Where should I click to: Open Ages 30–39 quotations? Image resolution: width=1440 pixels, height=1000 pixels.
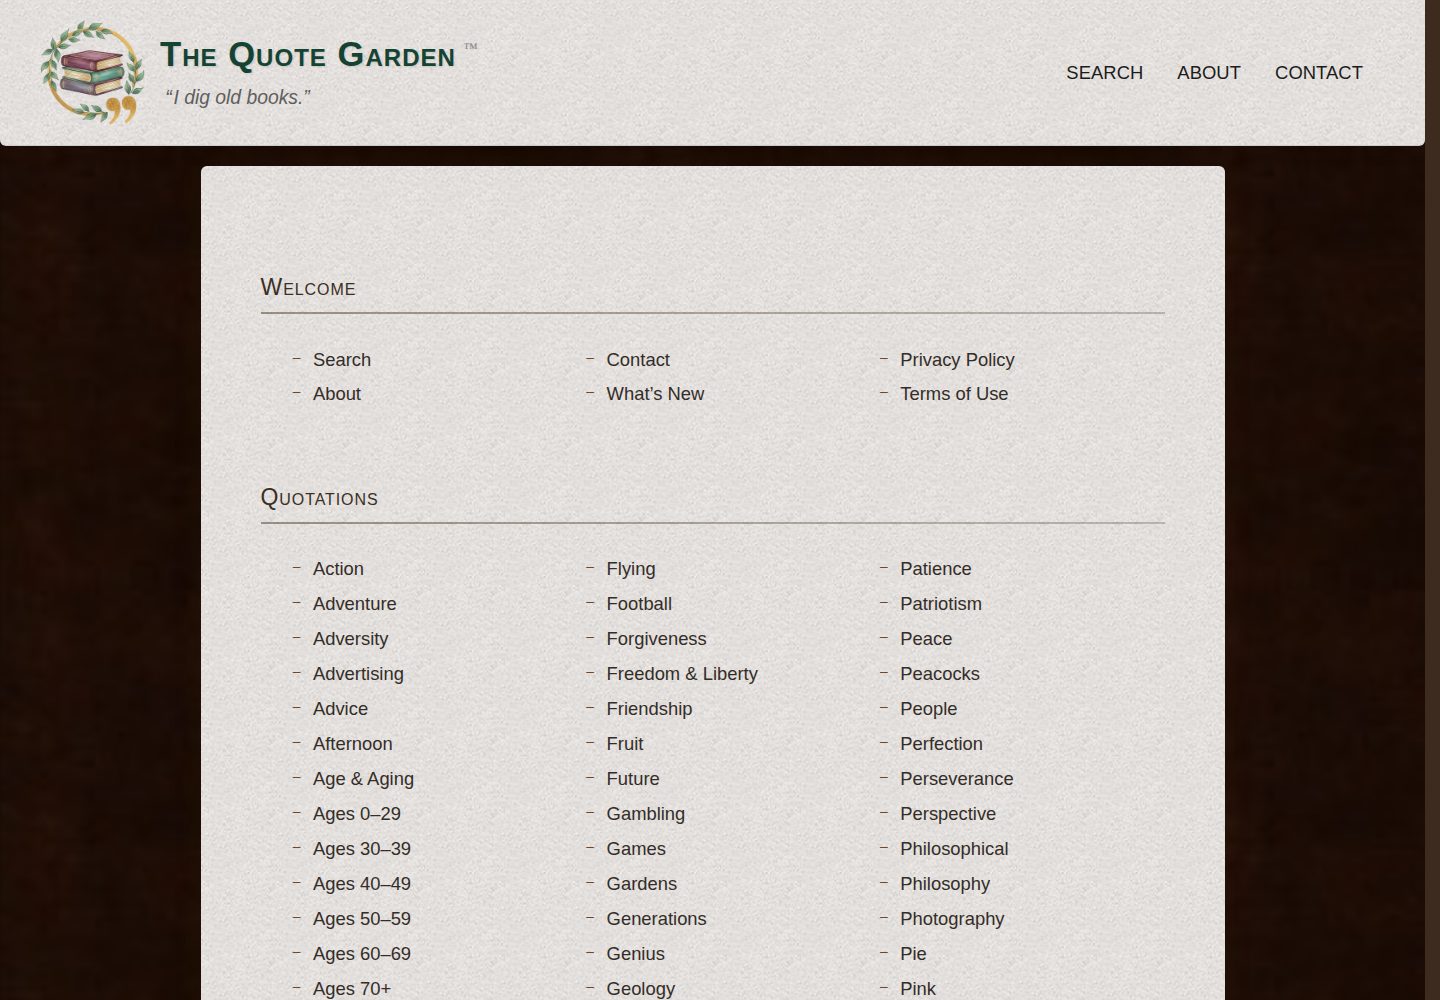click(x=362, y=849)
